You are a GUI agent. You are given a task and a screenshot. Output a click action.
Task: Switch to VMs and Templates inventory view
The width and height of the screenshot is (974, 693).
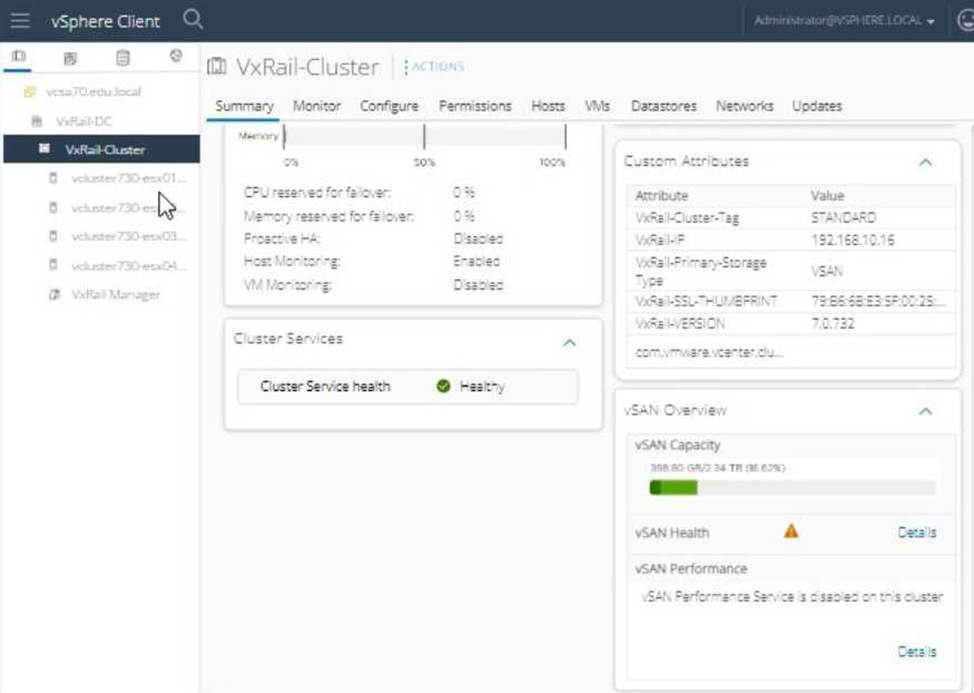click(70, 58)
